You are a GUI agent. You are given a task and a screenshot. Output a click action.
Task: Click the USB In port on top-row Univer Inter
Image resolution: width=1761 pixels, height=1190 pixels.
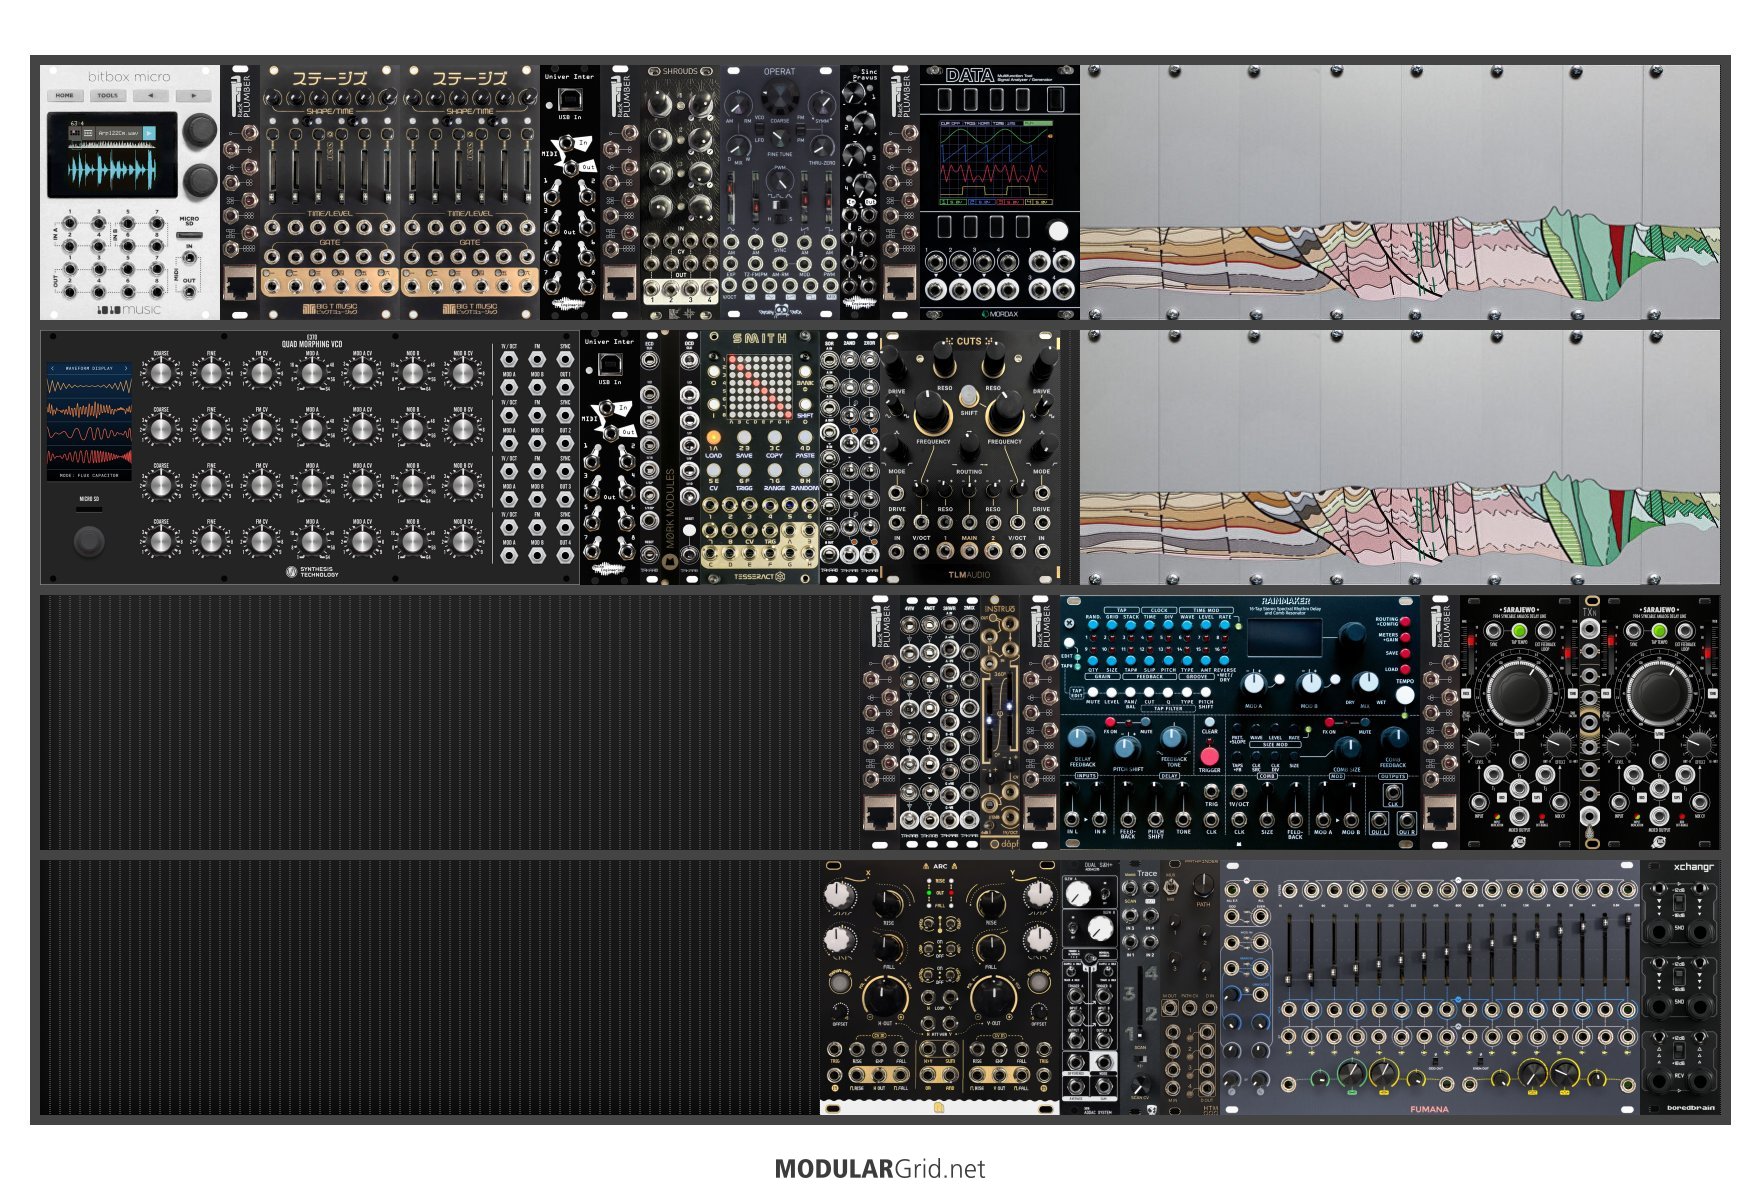(x=570, y=98)
